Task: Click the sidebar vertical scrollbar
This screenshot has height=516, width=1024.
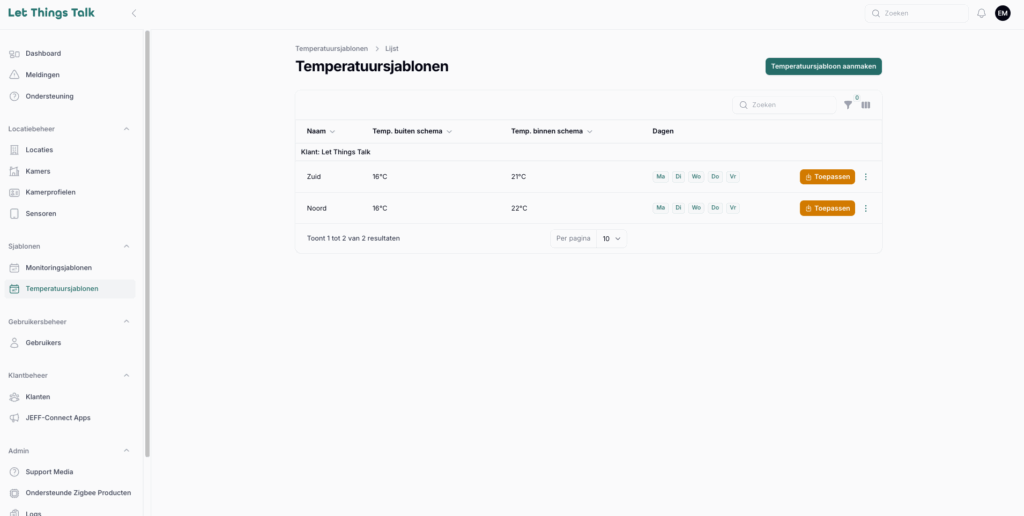Action: click(x=147, y=240)
